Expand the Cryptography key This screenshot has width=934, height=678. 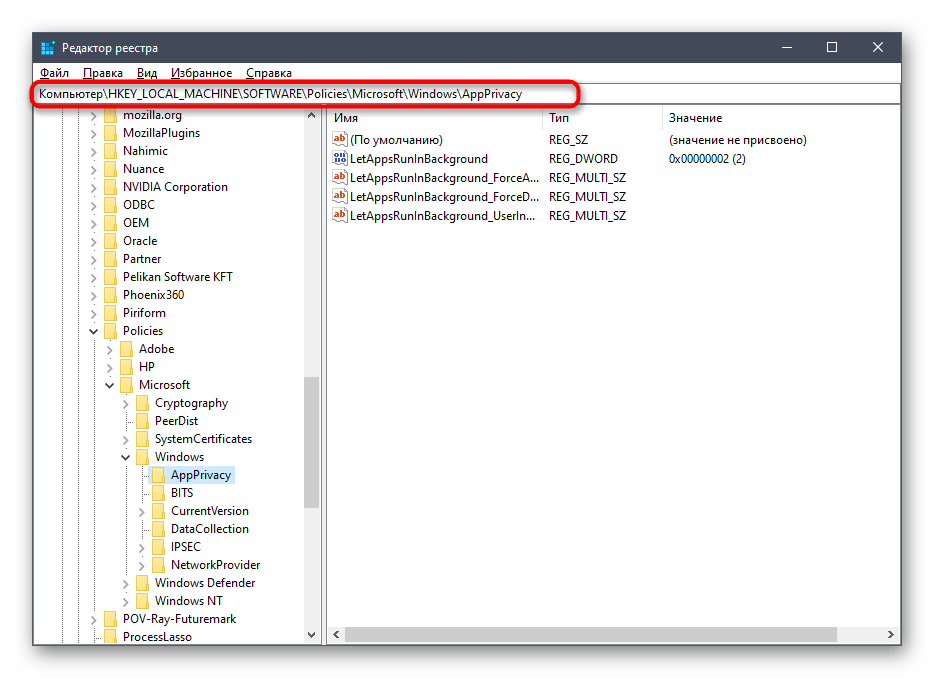pyautogui.click(x=127, y=403)
